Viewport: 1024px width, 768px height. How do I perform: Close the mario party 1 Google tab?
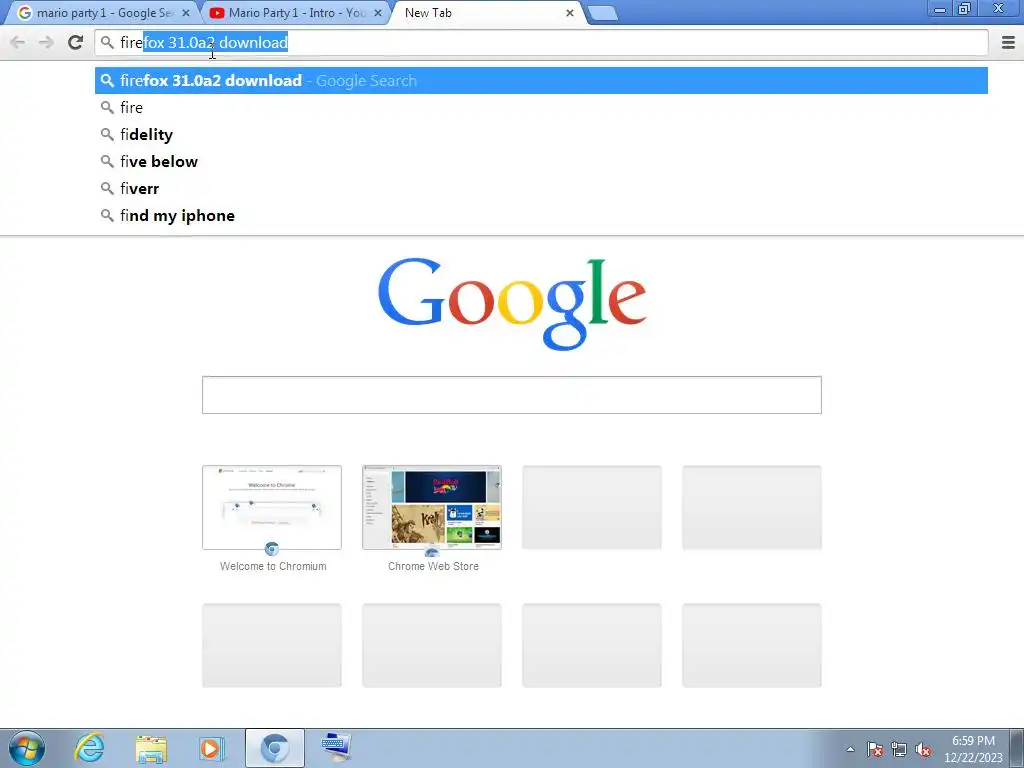pos(186,13)
